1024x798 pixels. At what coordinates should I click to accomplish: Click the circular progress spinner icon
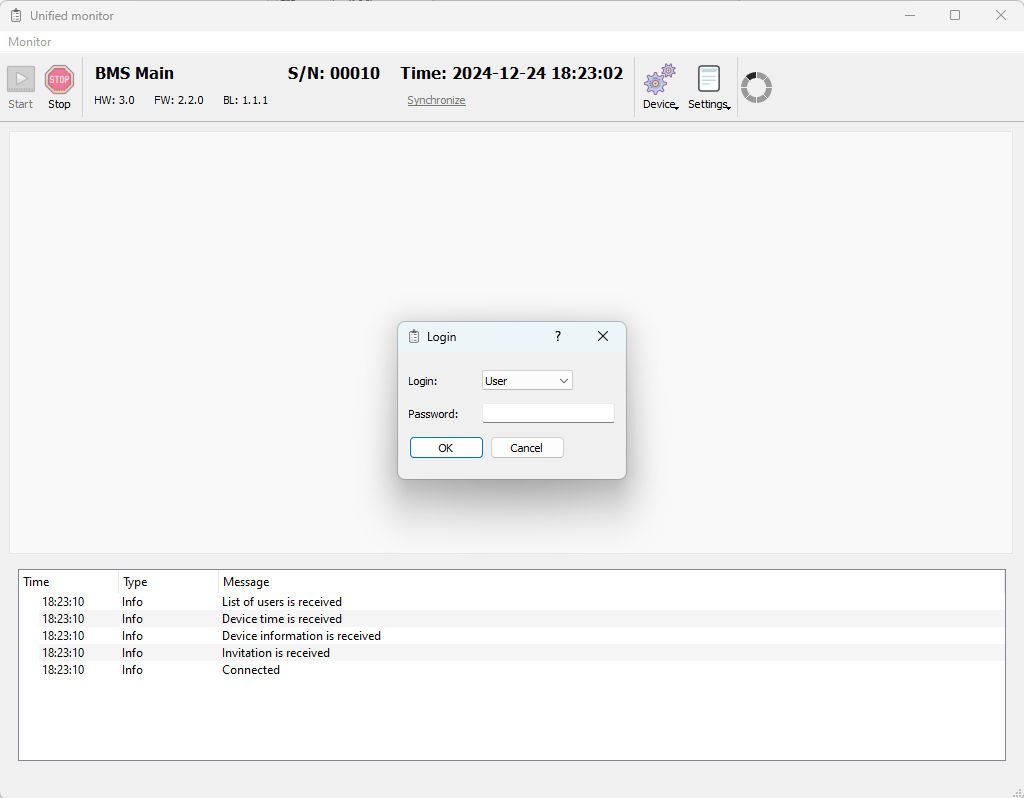[756, 88]
